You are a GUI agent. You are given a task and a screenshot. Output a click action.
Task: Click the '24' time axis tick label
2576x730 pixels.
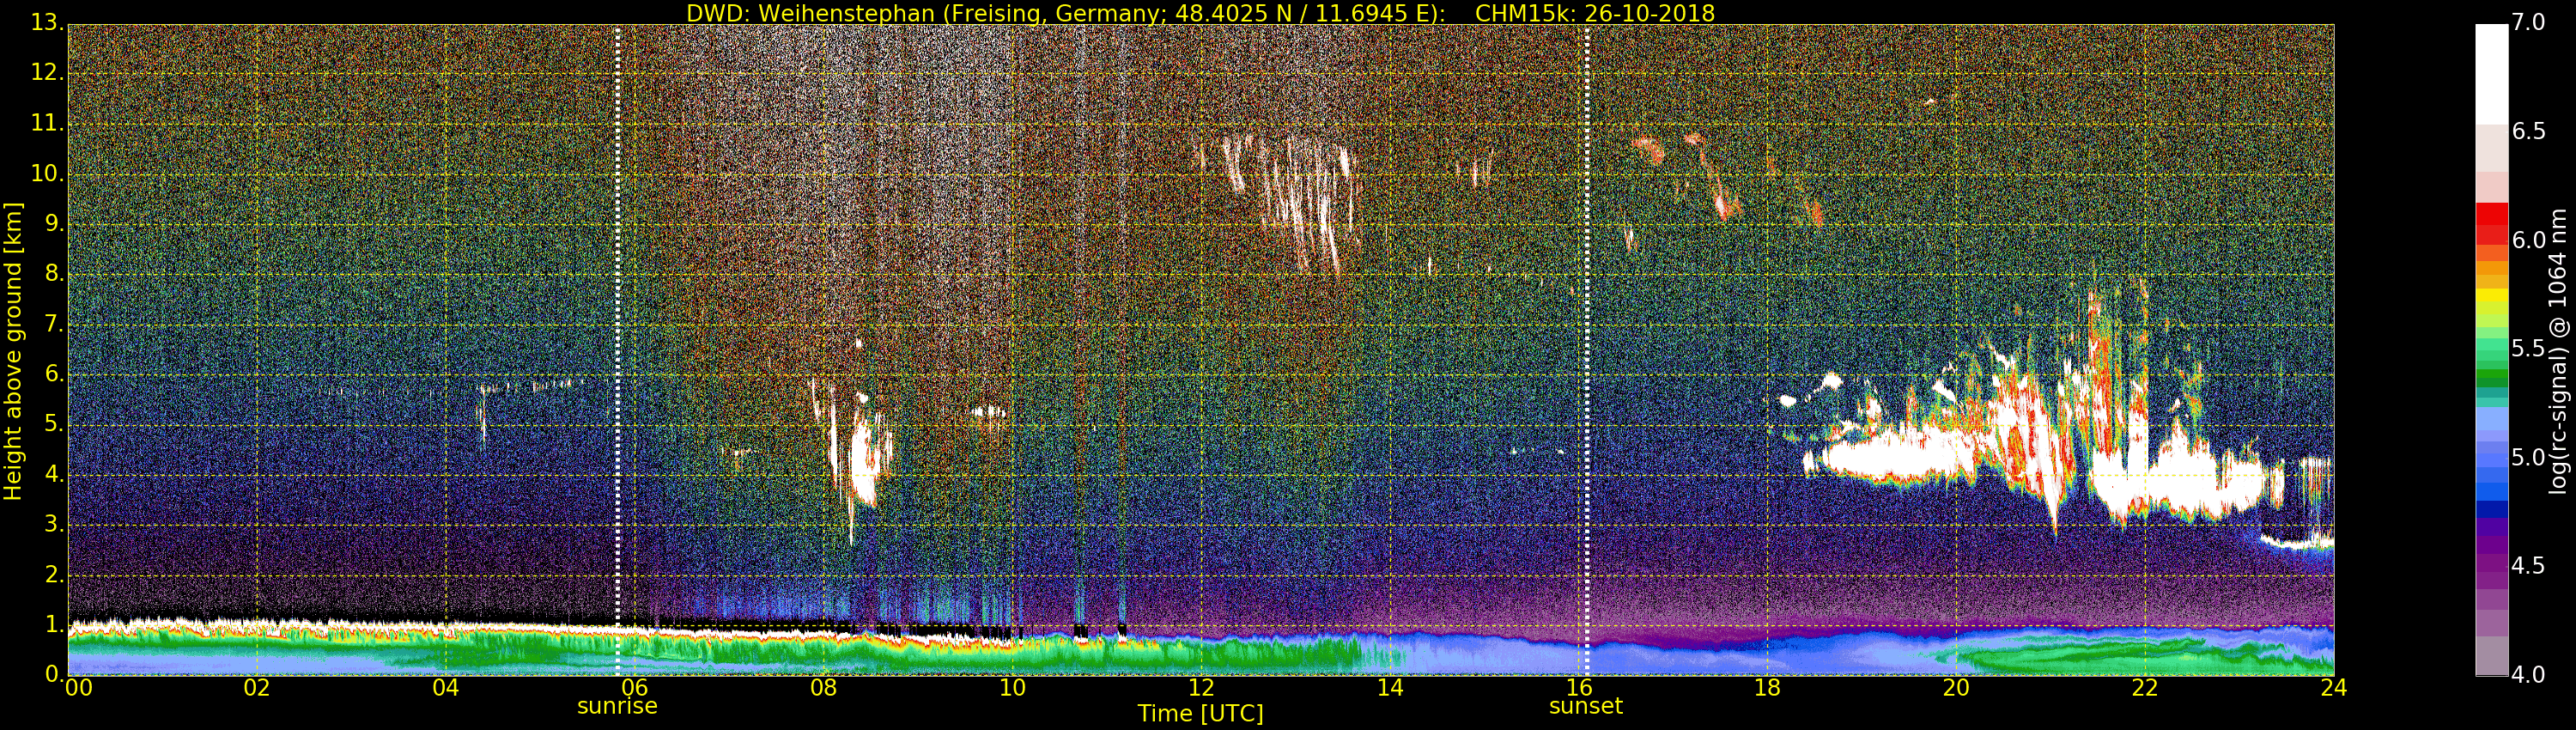pos(2333,688)
